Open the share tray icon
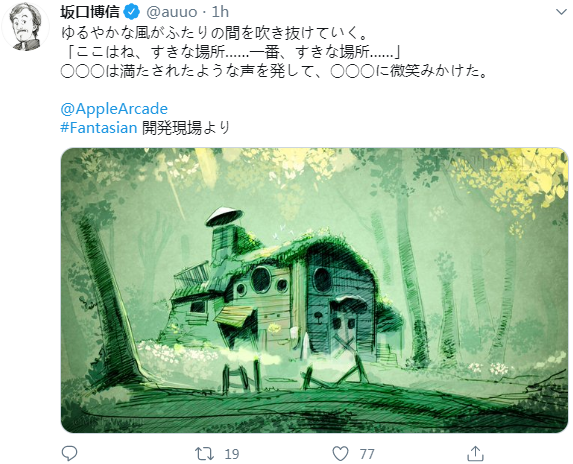The height and width of the screenshot is (464, 573). click(x=475, y=453)
